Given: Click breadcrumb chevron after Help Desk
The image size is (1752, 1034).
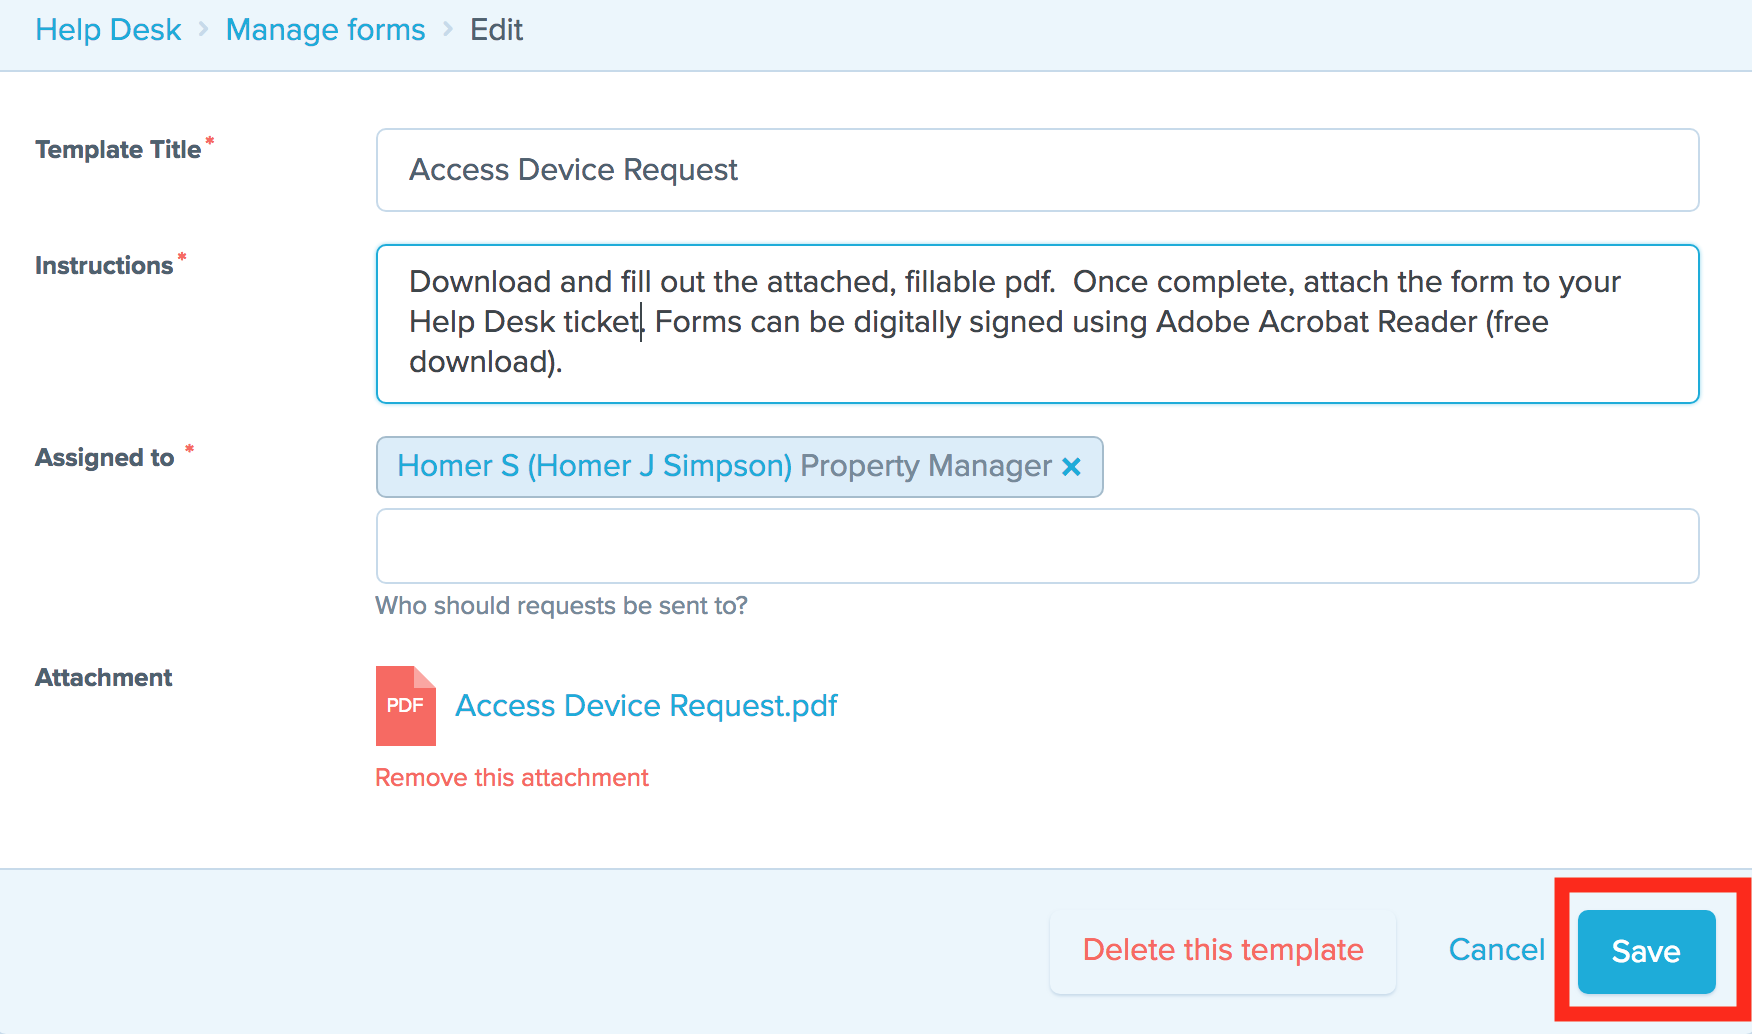Looking at the screenshot, I should [204, 30].
